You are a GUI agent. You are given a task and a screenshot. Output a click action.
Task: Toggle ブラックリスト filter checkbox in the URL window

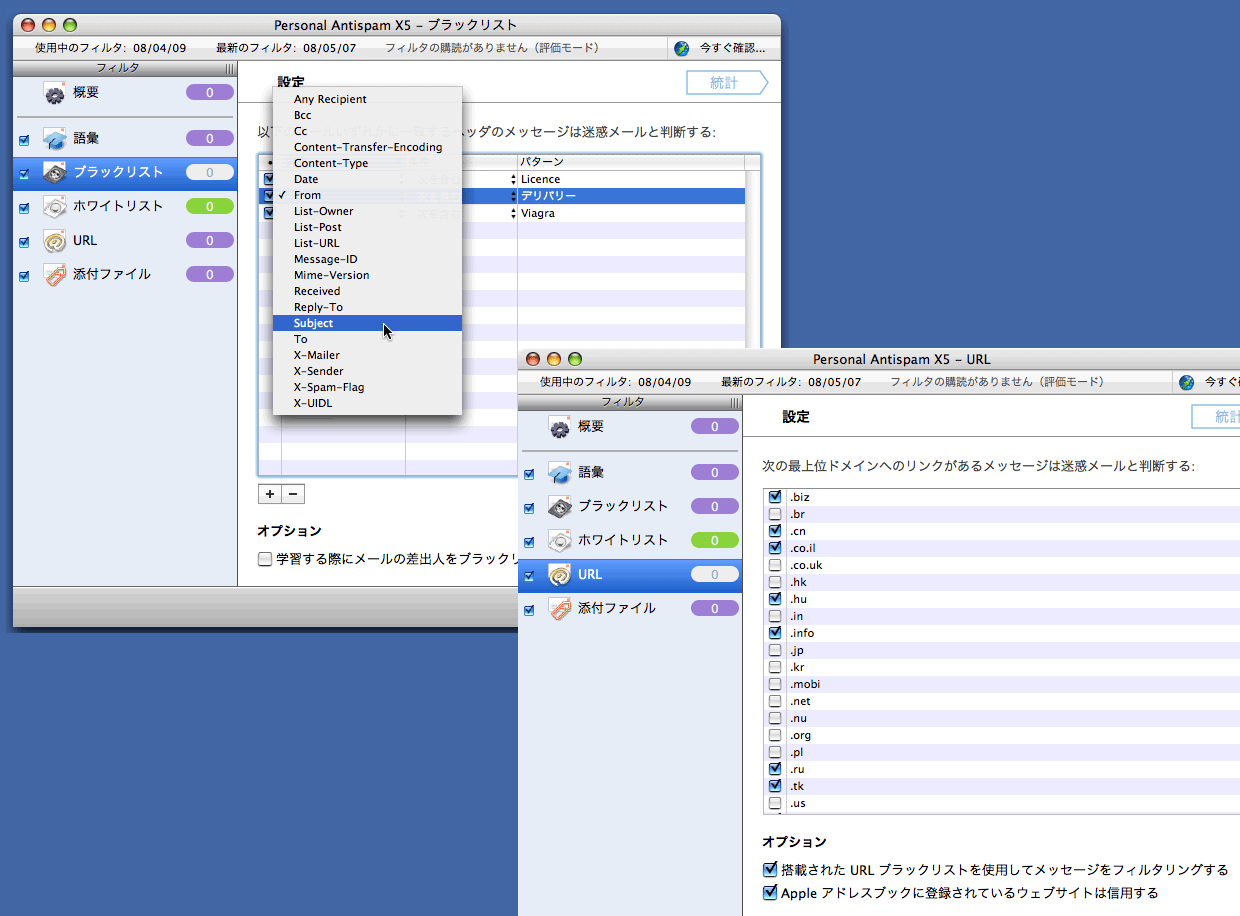pos(529,508)
